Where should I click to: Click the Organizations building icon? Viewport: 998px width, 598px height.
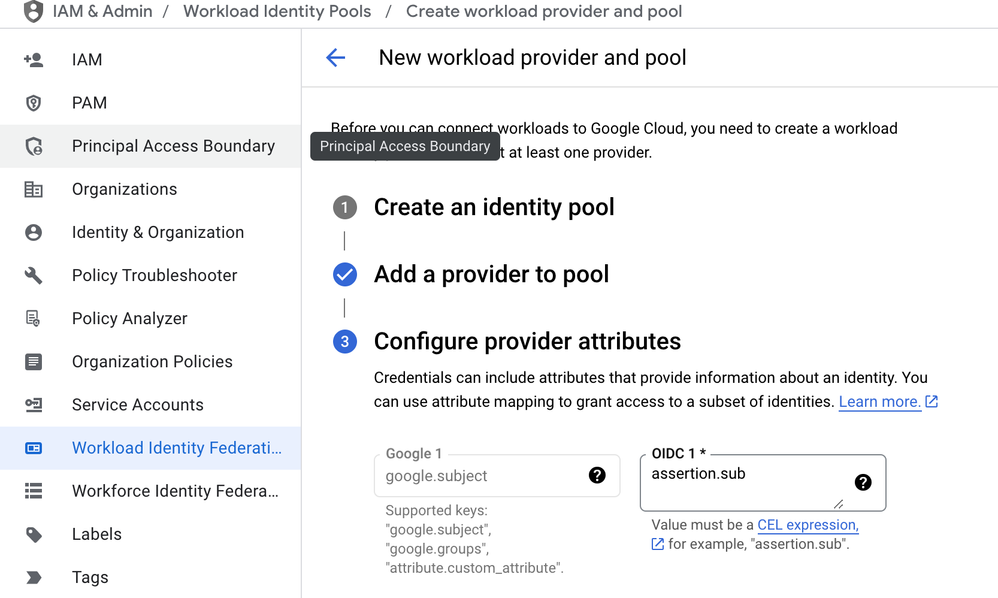(x=33, y=190)
